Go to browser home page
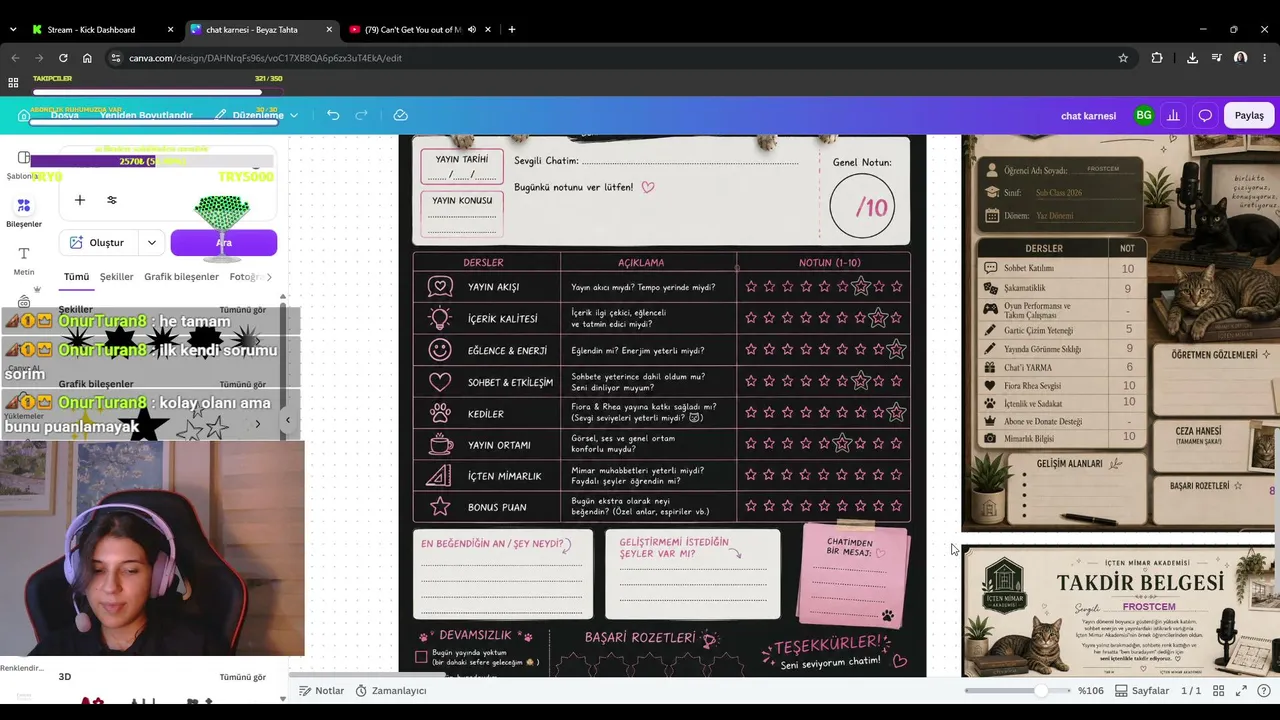This screenshot has width=1280, height=720. [87, 58]
